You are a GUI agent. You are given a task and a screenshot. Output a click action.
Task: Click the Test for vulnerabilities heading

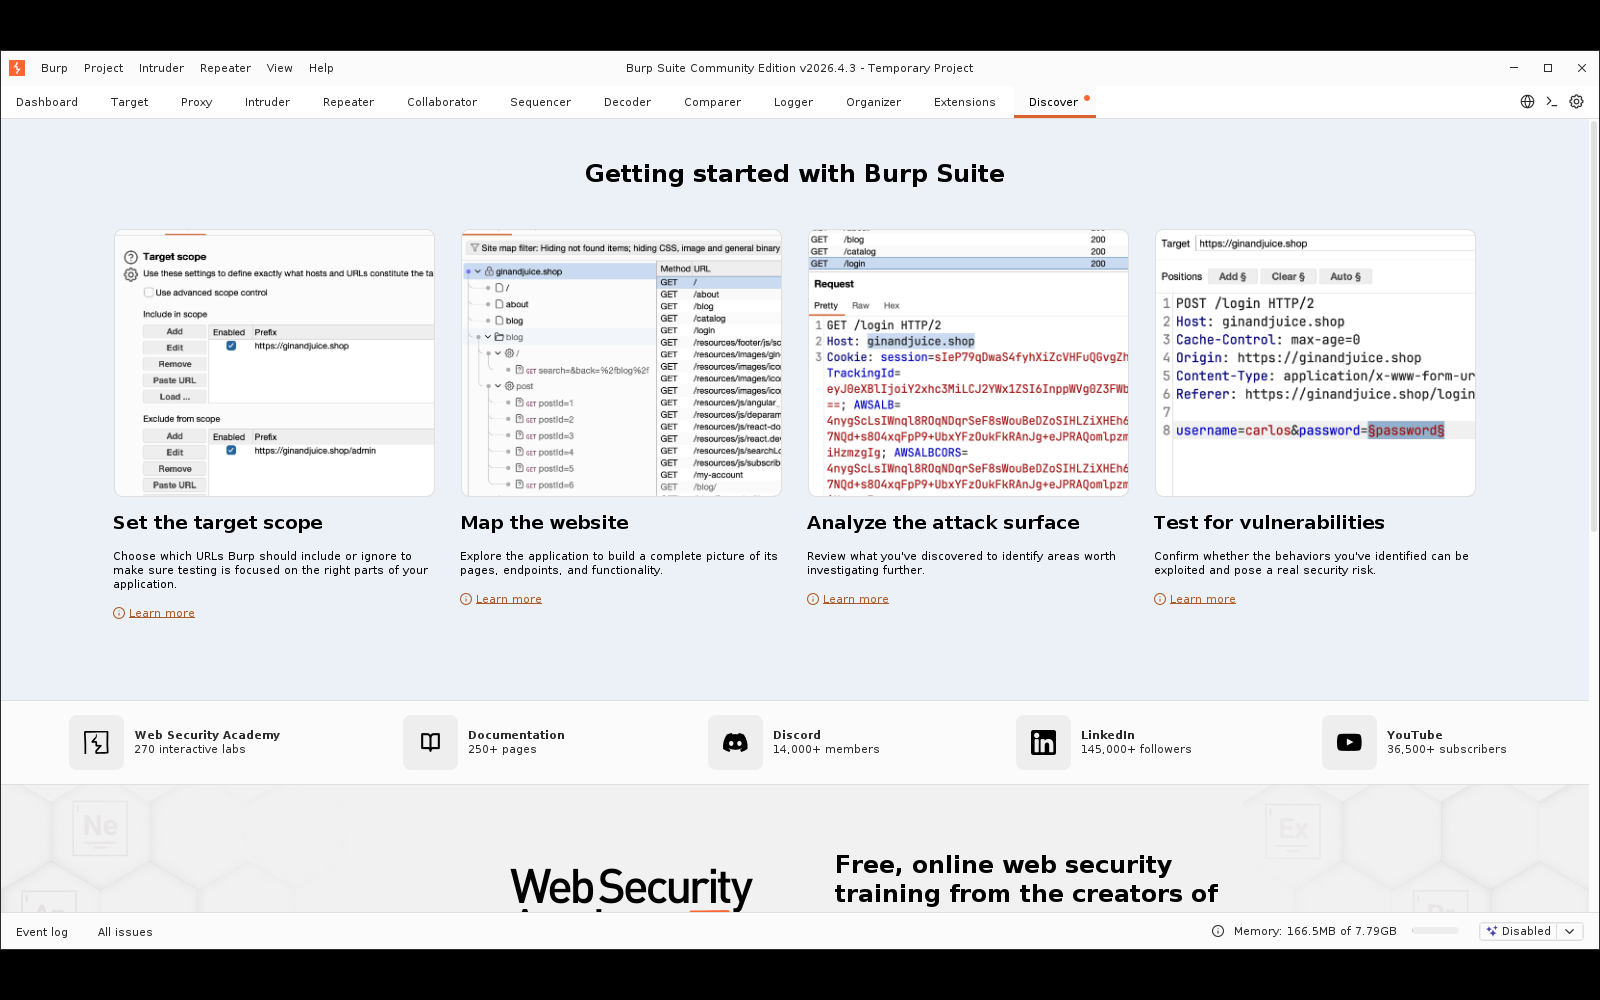(x=1269, y=523)
